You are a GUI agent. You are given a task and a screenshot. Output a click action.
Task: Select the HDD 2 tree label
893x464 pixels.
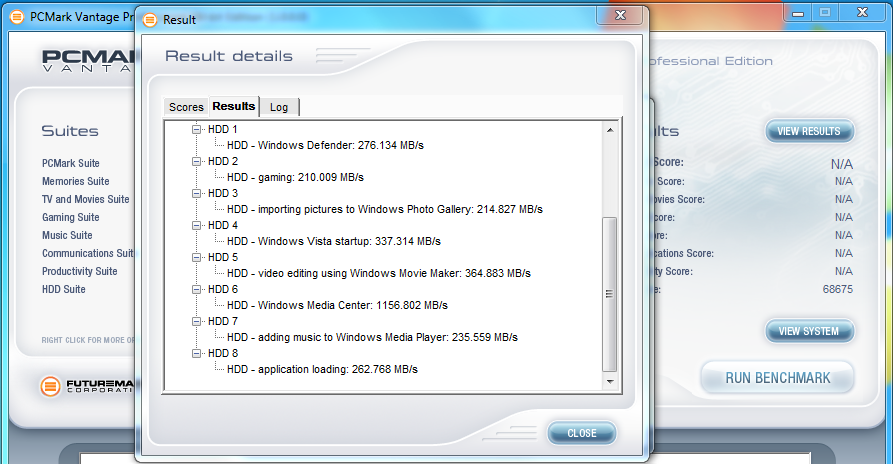point(223,161)
